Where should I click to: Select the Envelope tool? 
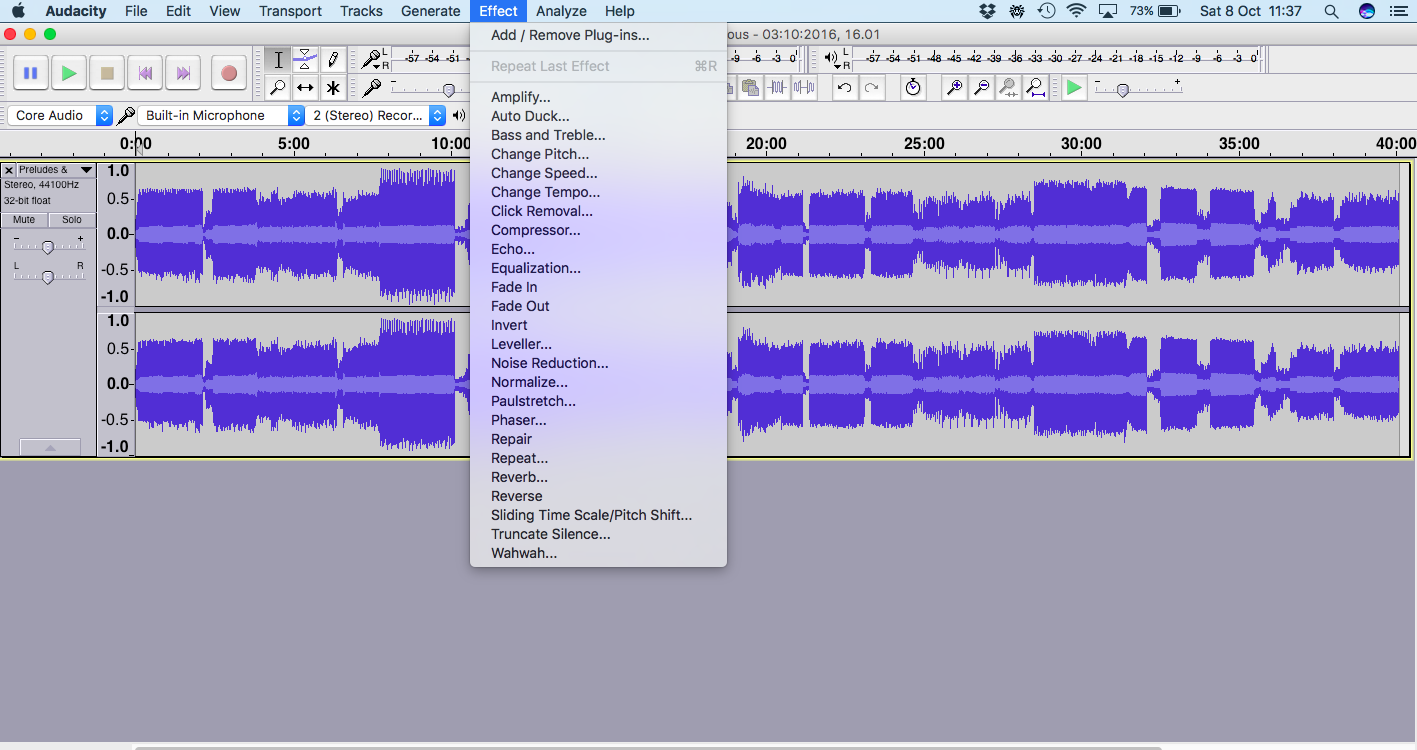coord(305,60)
